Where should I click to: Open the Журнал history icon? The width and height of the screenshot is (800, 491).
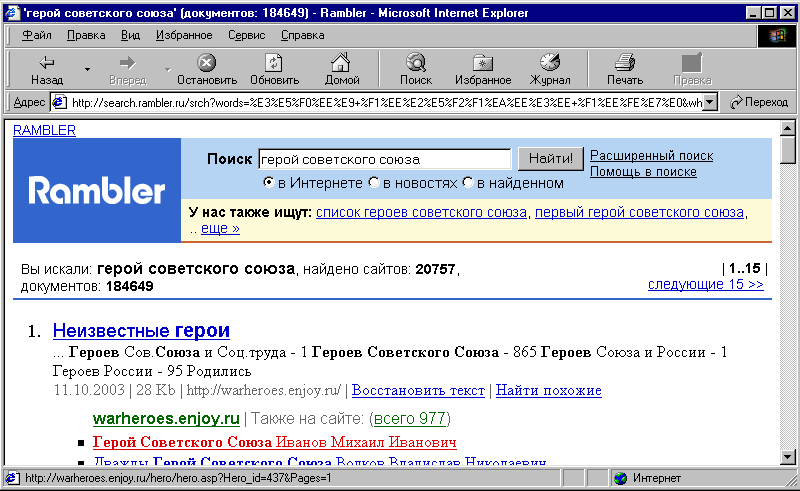click(550, 62)
